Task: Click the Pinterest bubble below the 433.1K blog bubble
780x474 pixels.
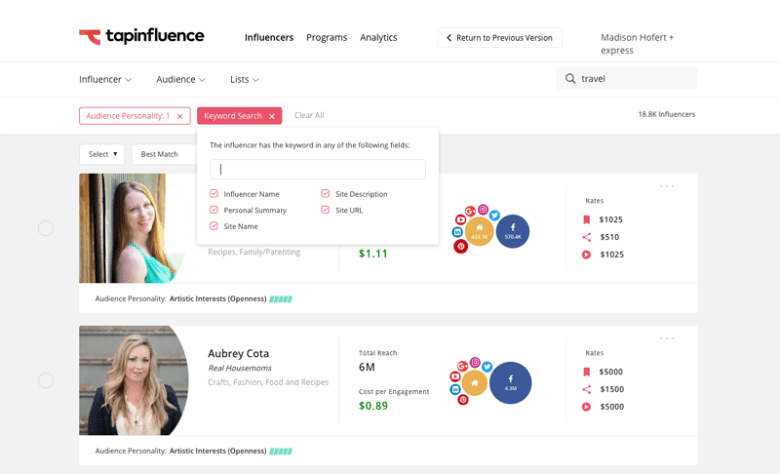Action: (461, 246)
